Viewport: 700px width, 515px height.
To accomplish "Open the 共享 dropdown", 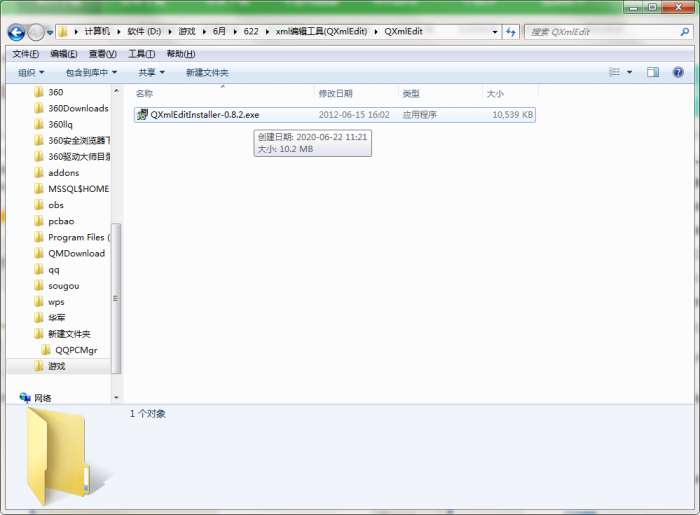I will 151,72.
